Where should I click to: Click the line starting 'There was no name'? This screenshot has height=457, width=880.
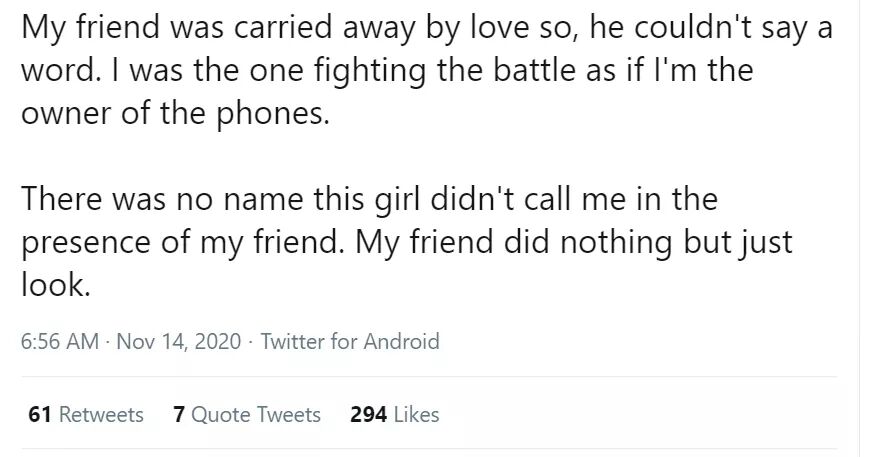[369, 199]
